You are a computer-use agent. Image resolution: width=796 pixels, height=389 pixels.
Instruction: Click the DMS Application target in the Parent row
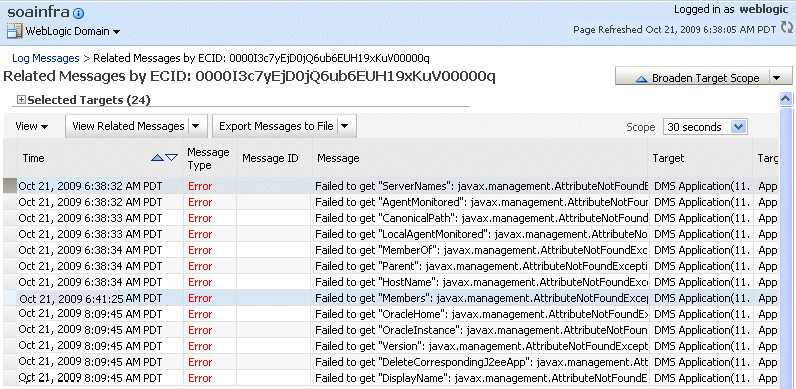702,267
